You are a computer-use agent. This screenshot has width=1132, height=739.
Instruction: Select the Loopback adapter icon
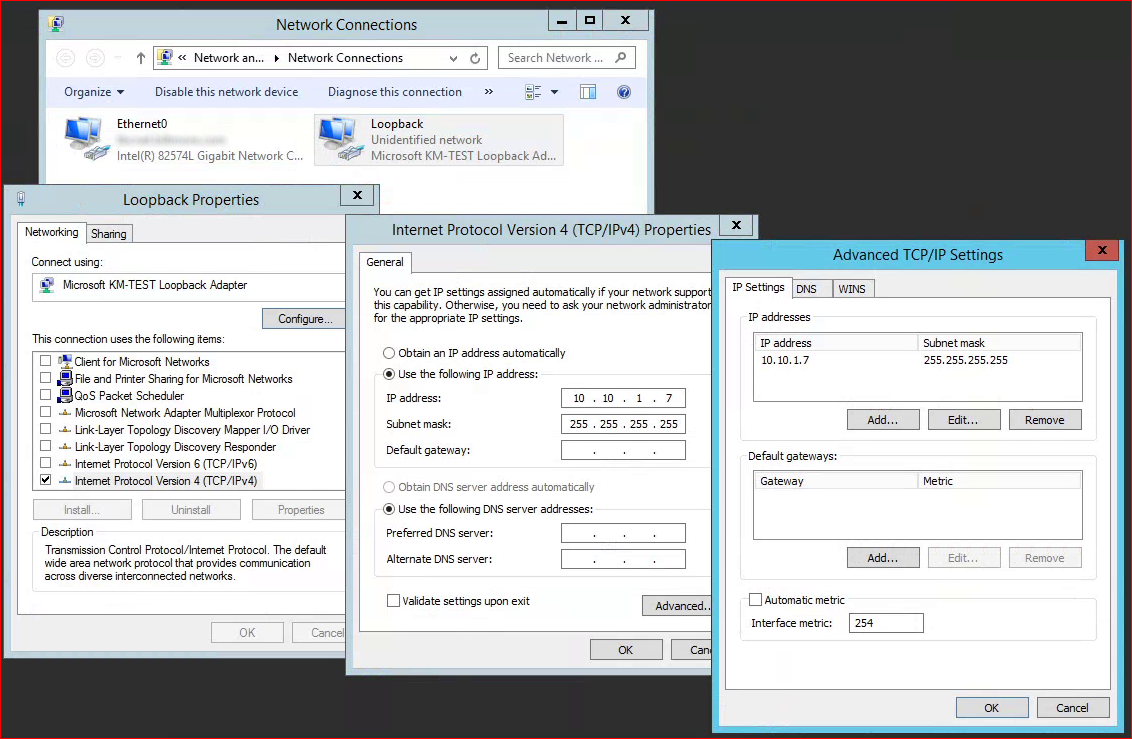coord(338,135)
